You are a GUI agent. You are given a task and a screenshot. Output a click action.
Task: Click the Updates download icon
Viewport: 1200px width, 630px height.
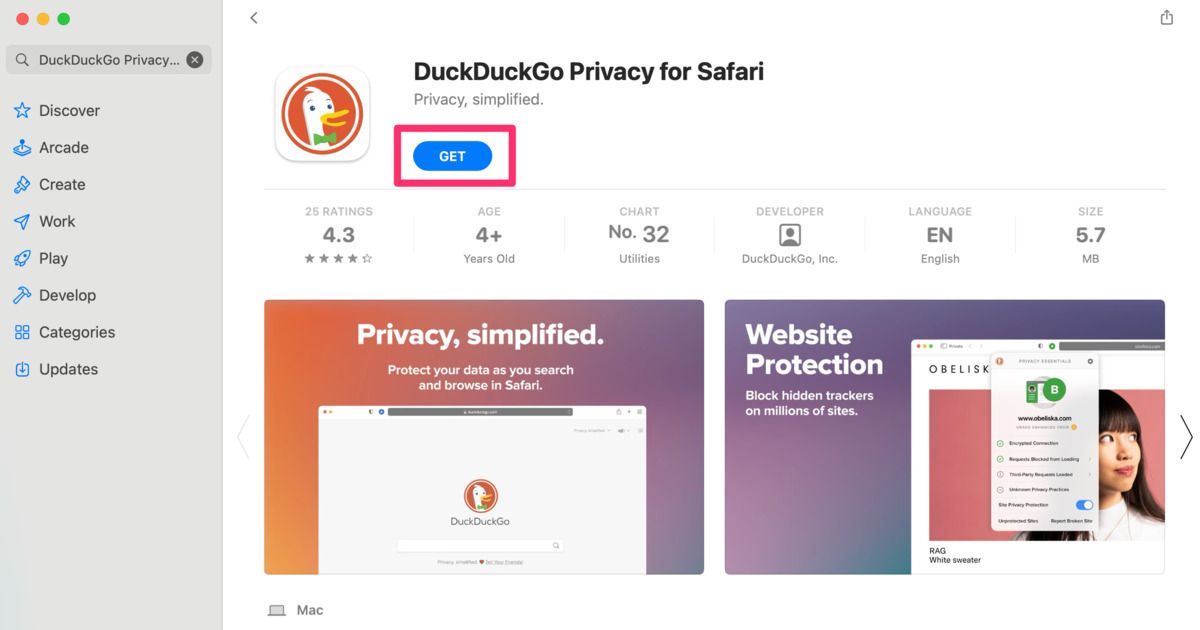click(x=22, y=370)
